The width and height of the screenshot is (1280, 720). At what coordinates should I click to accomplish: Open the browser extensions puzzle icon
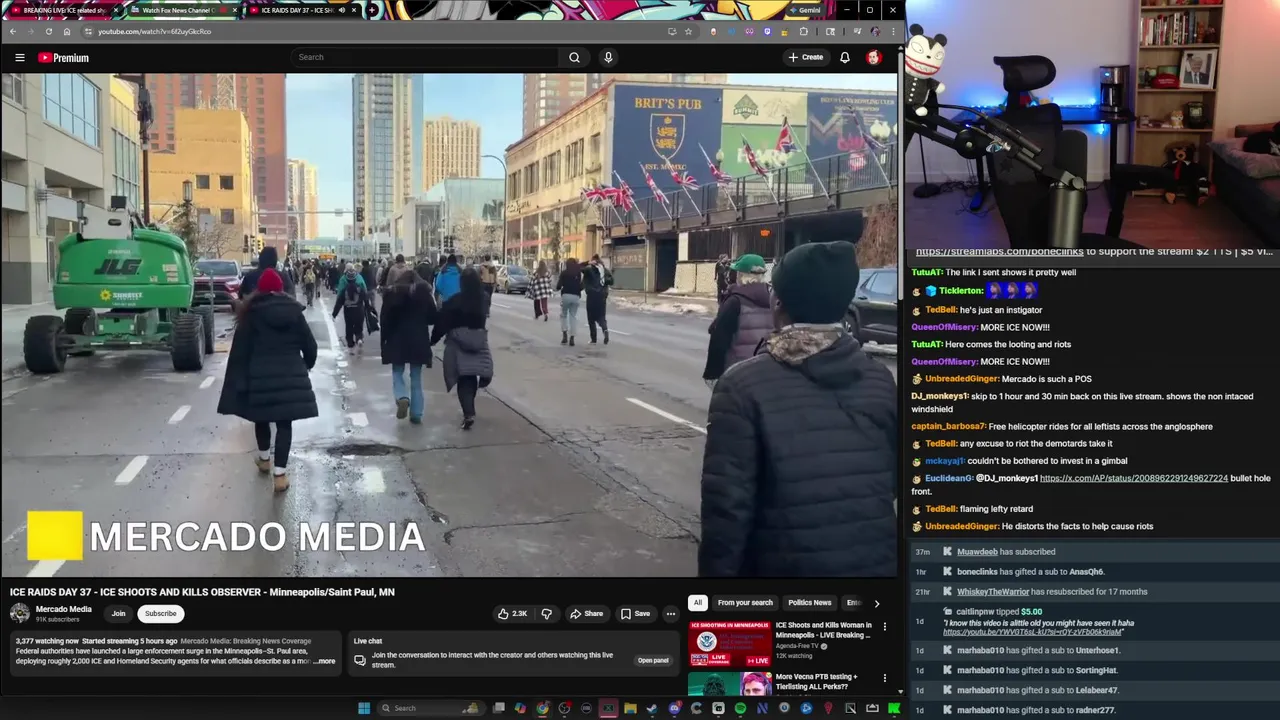tap(803, 31)
